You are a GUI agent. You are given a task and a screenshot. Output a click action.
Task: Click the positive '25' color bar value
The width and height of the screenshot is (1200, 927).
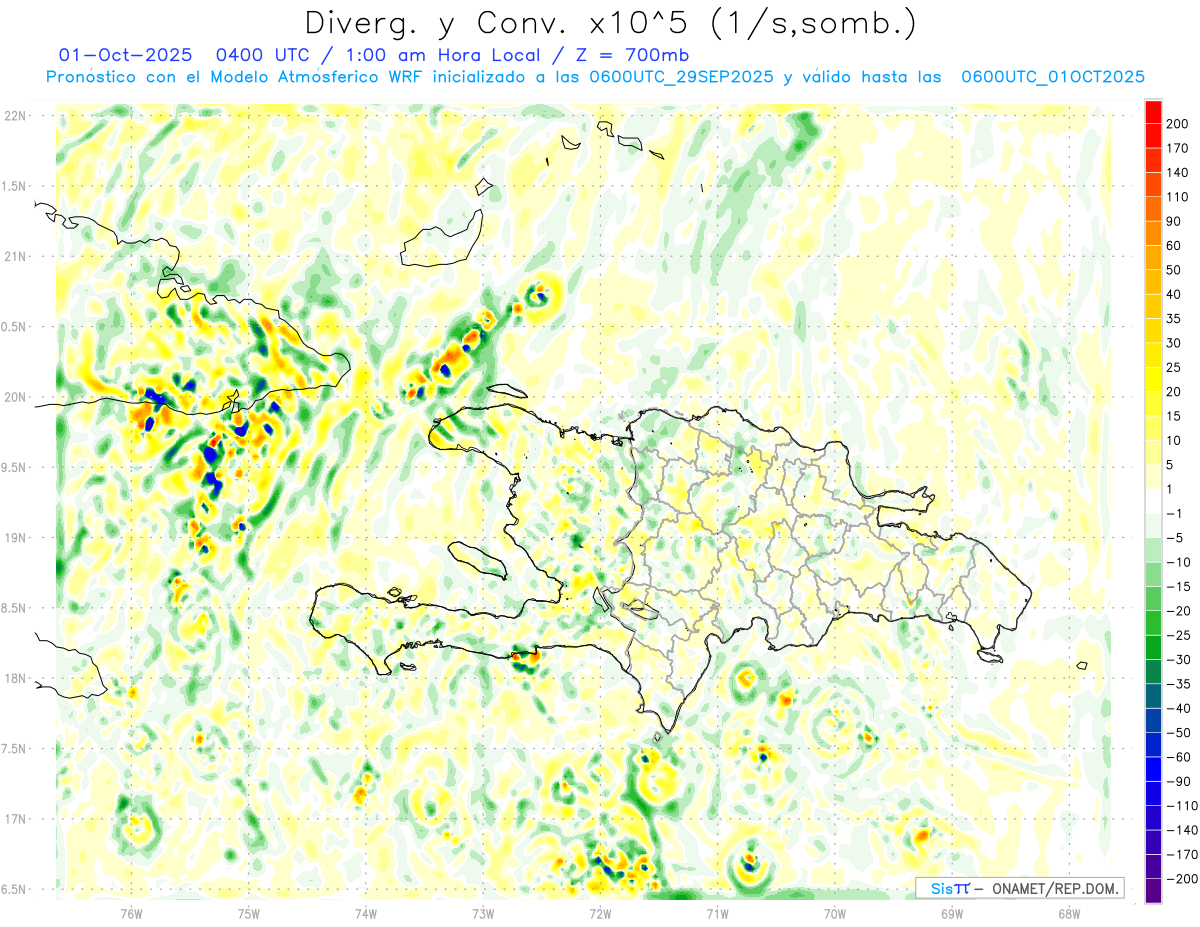1173,367
